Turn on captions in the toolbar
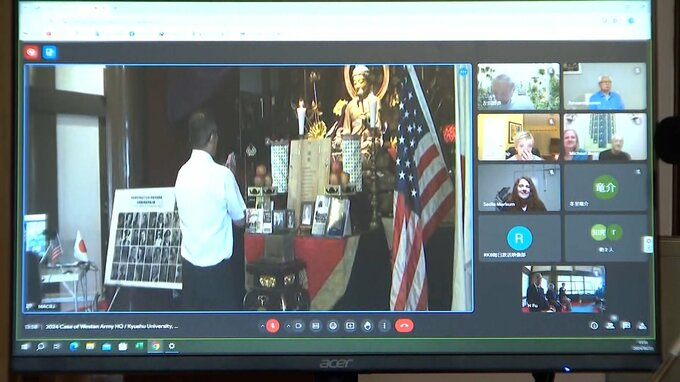The image size is (680, 382). pyautogui.click(x=316, y=326)
